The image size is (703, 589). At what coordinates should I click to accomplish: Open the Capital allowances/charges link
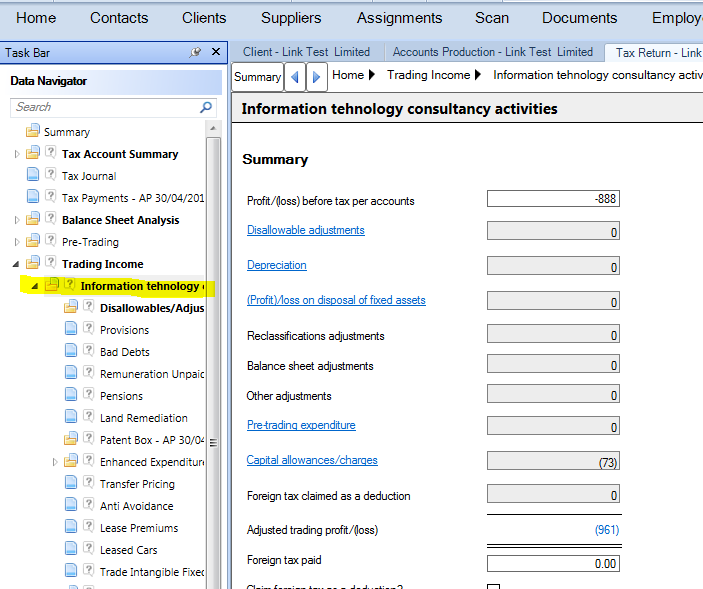[x=312, y=460]
